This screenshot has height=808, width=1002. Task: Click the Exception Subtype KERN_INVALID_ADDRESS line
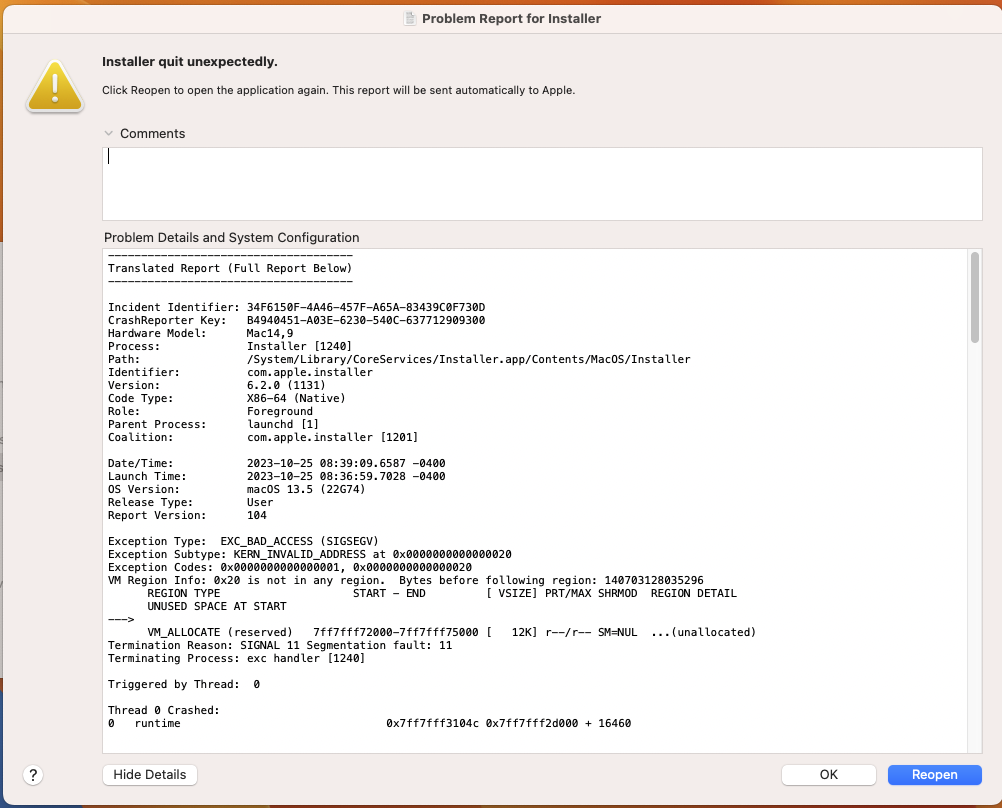(x=310, y=554)
